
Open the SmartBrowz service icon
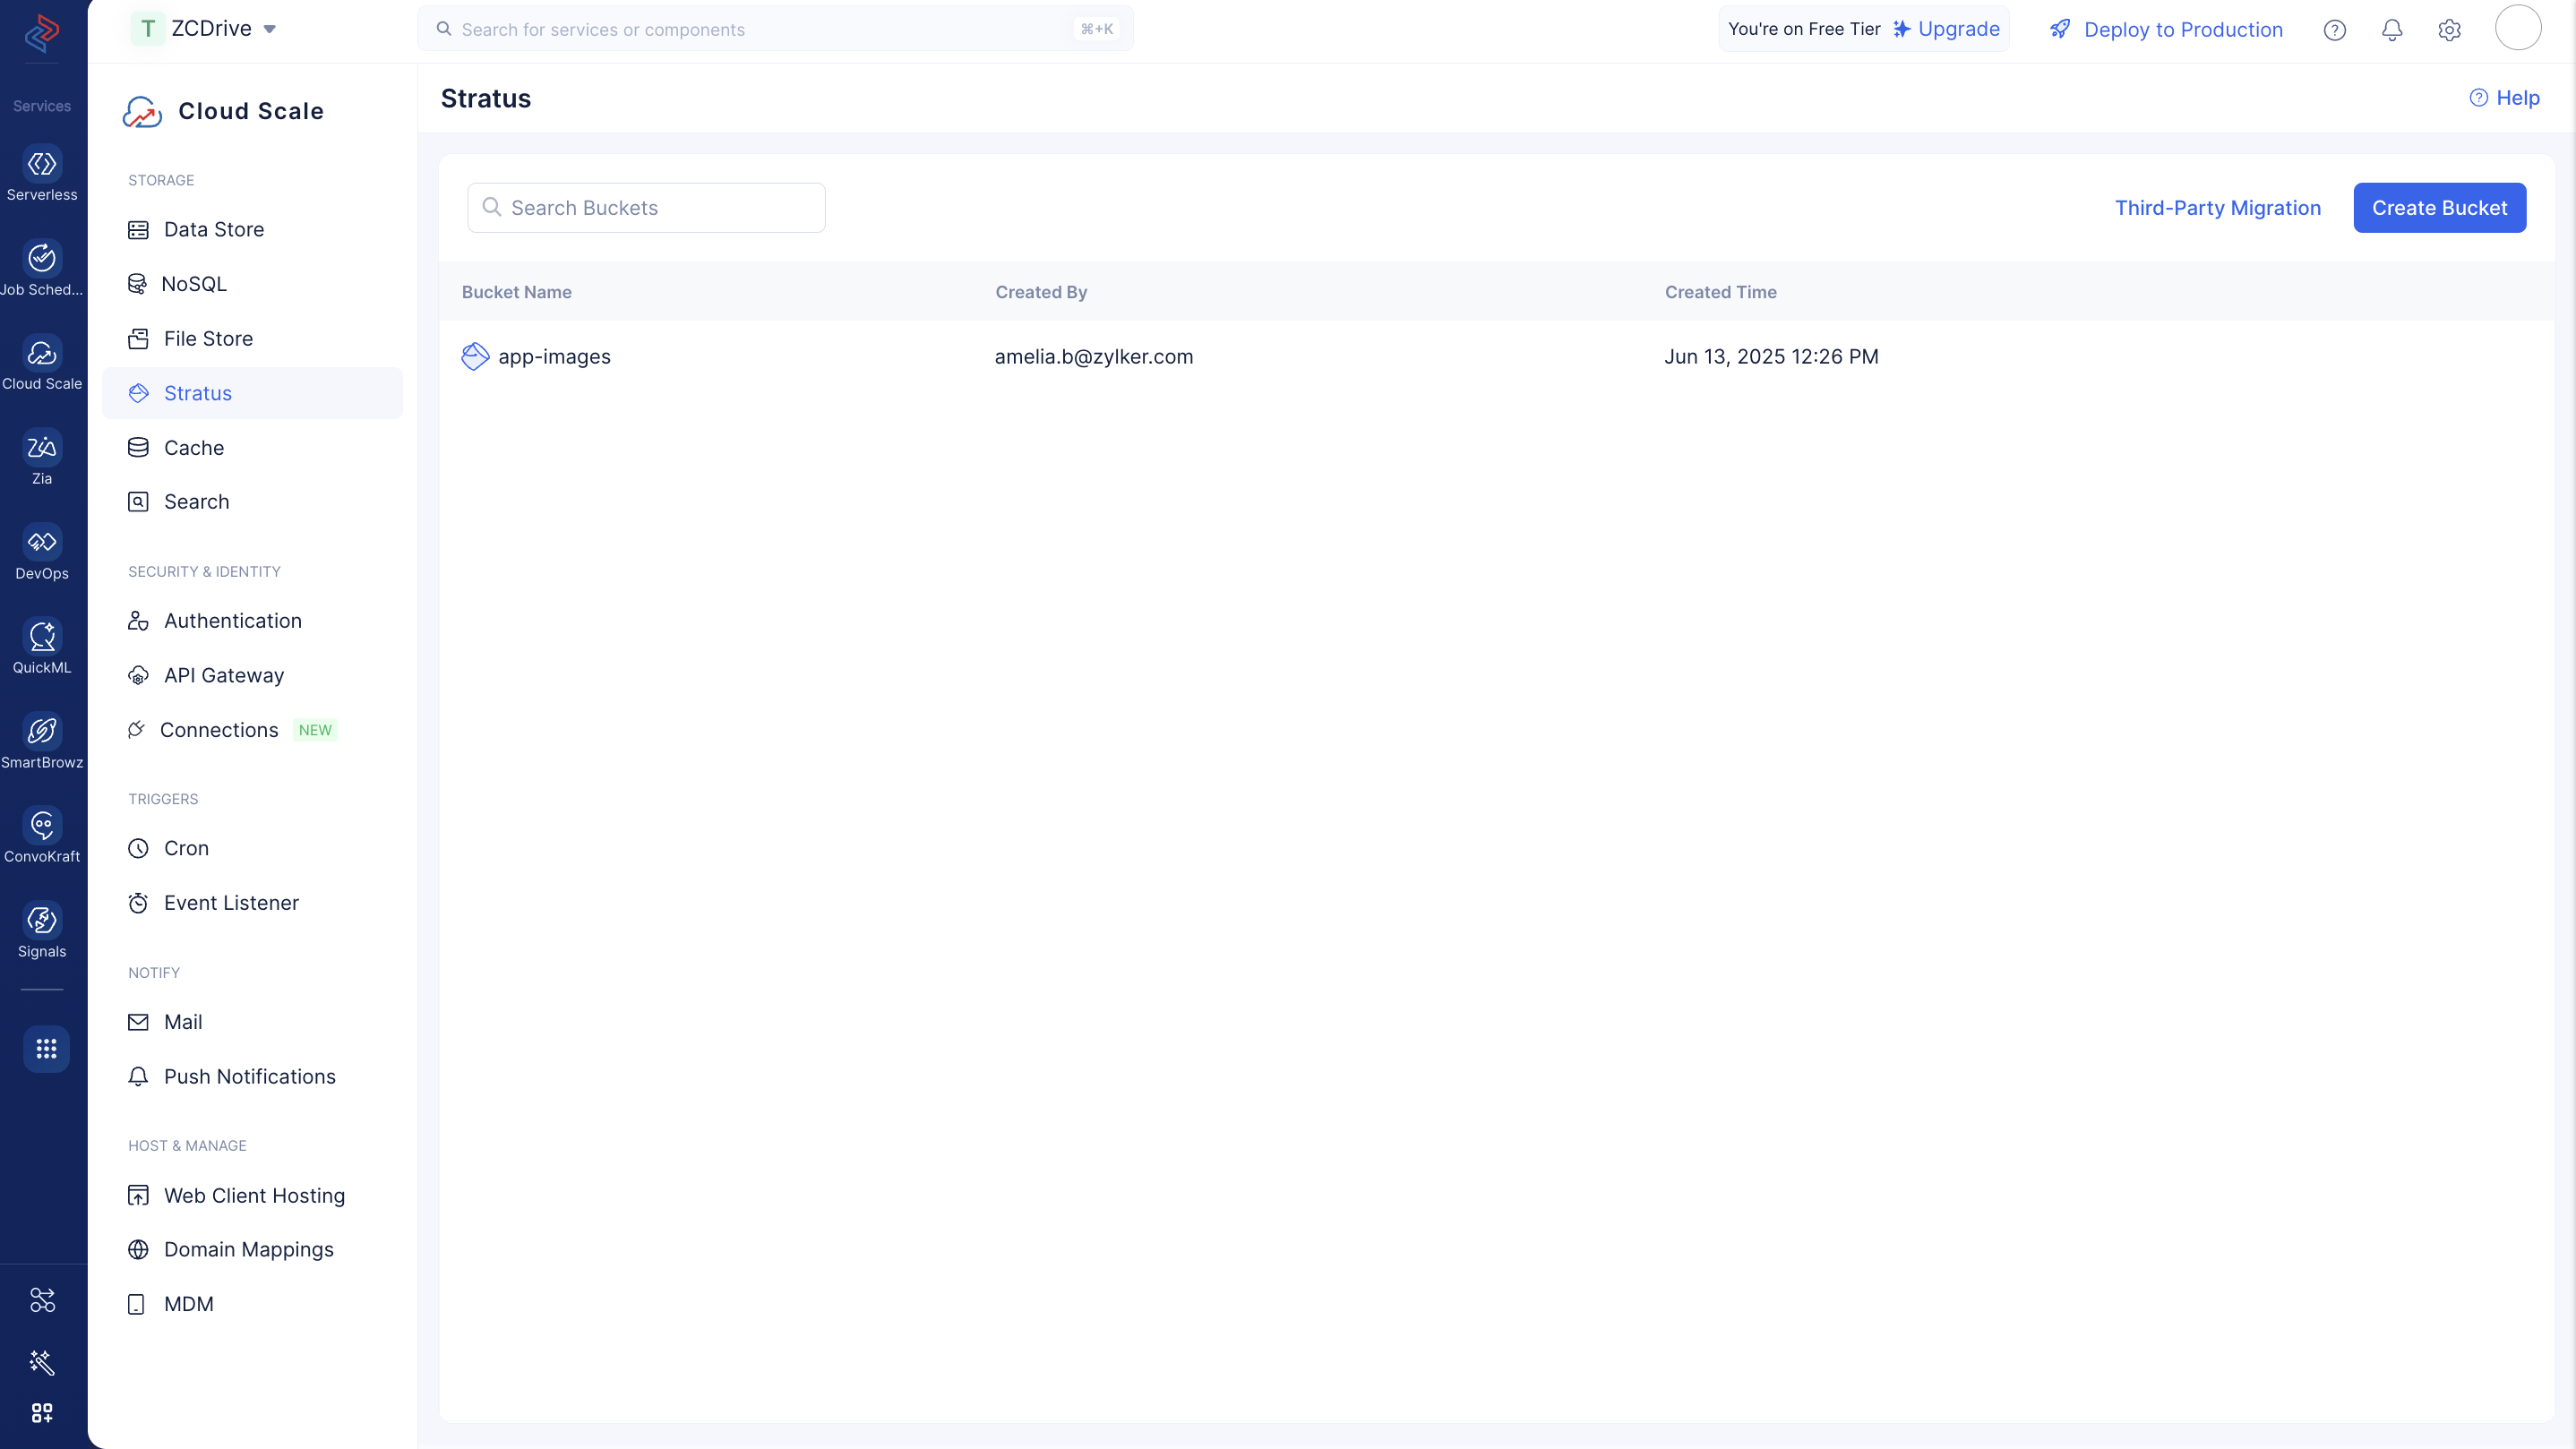[x=42, y=731]
